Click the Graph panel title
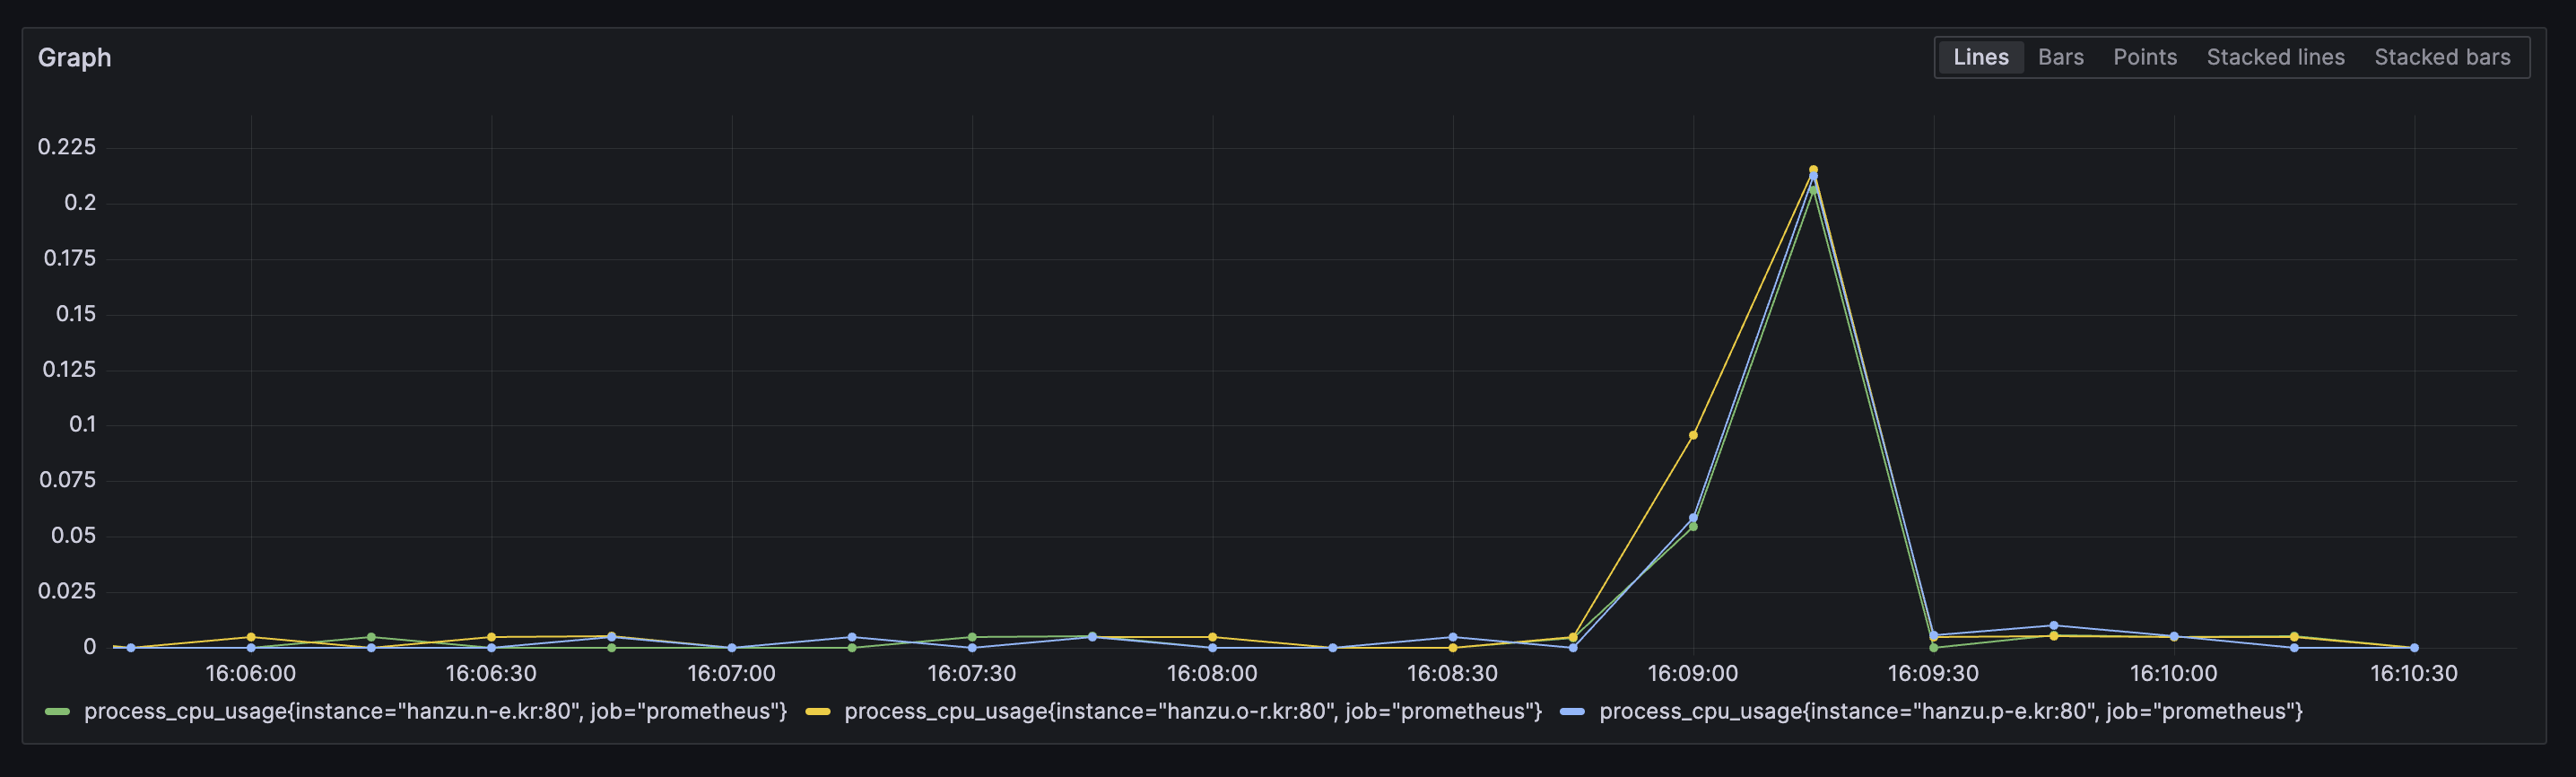Image resolution: width=2576 pixels, height=777 pixels. (x=75, y=58)
